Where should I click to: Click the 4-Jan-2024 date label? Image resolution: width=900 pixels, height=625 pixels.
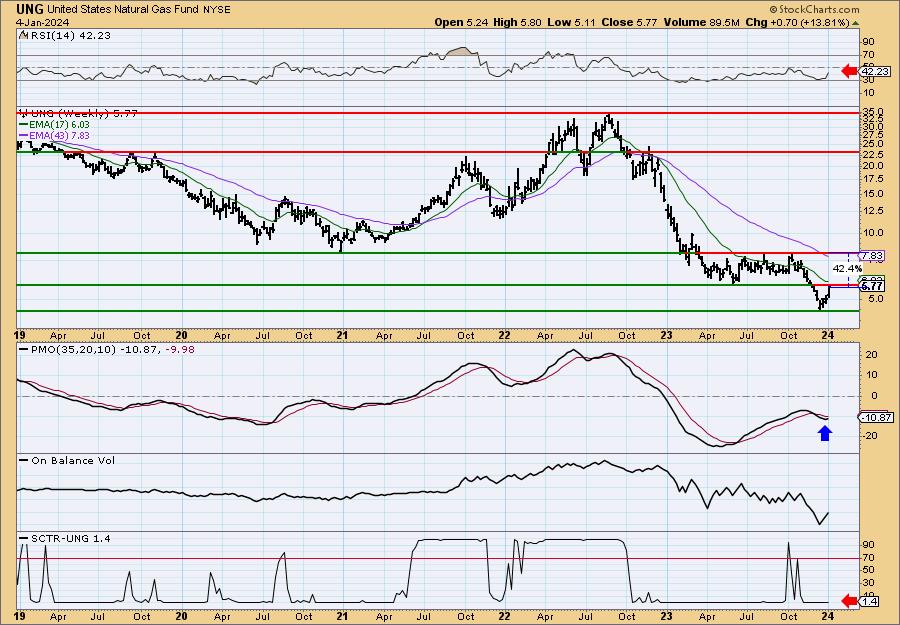pos(42,22)
